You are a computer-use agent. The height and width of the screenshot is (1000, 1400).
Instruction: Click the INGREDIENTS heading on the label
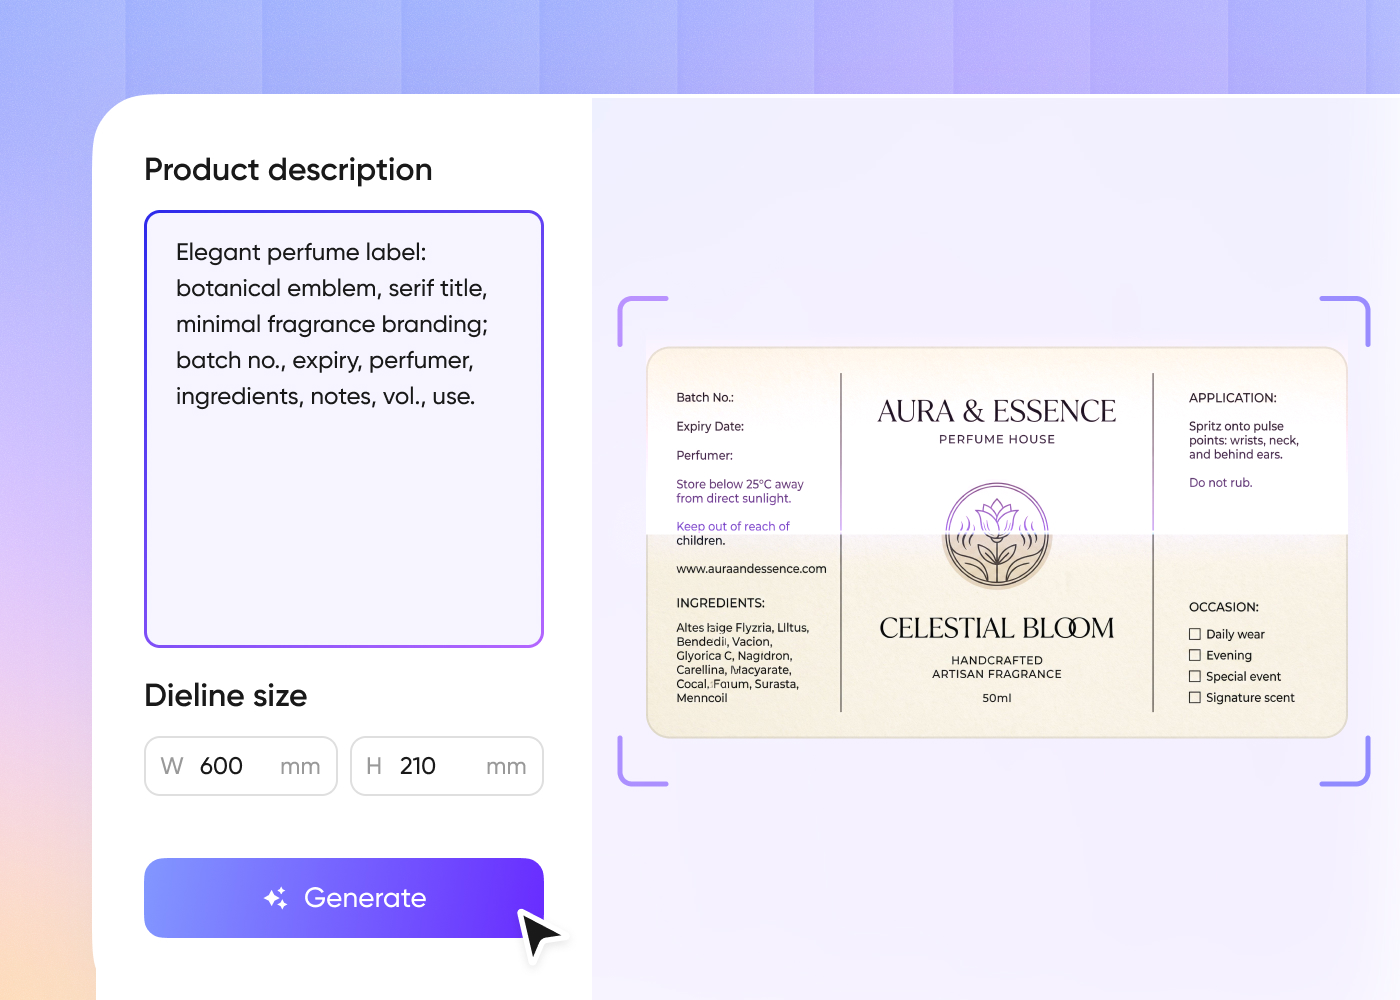tap(720, 603)
